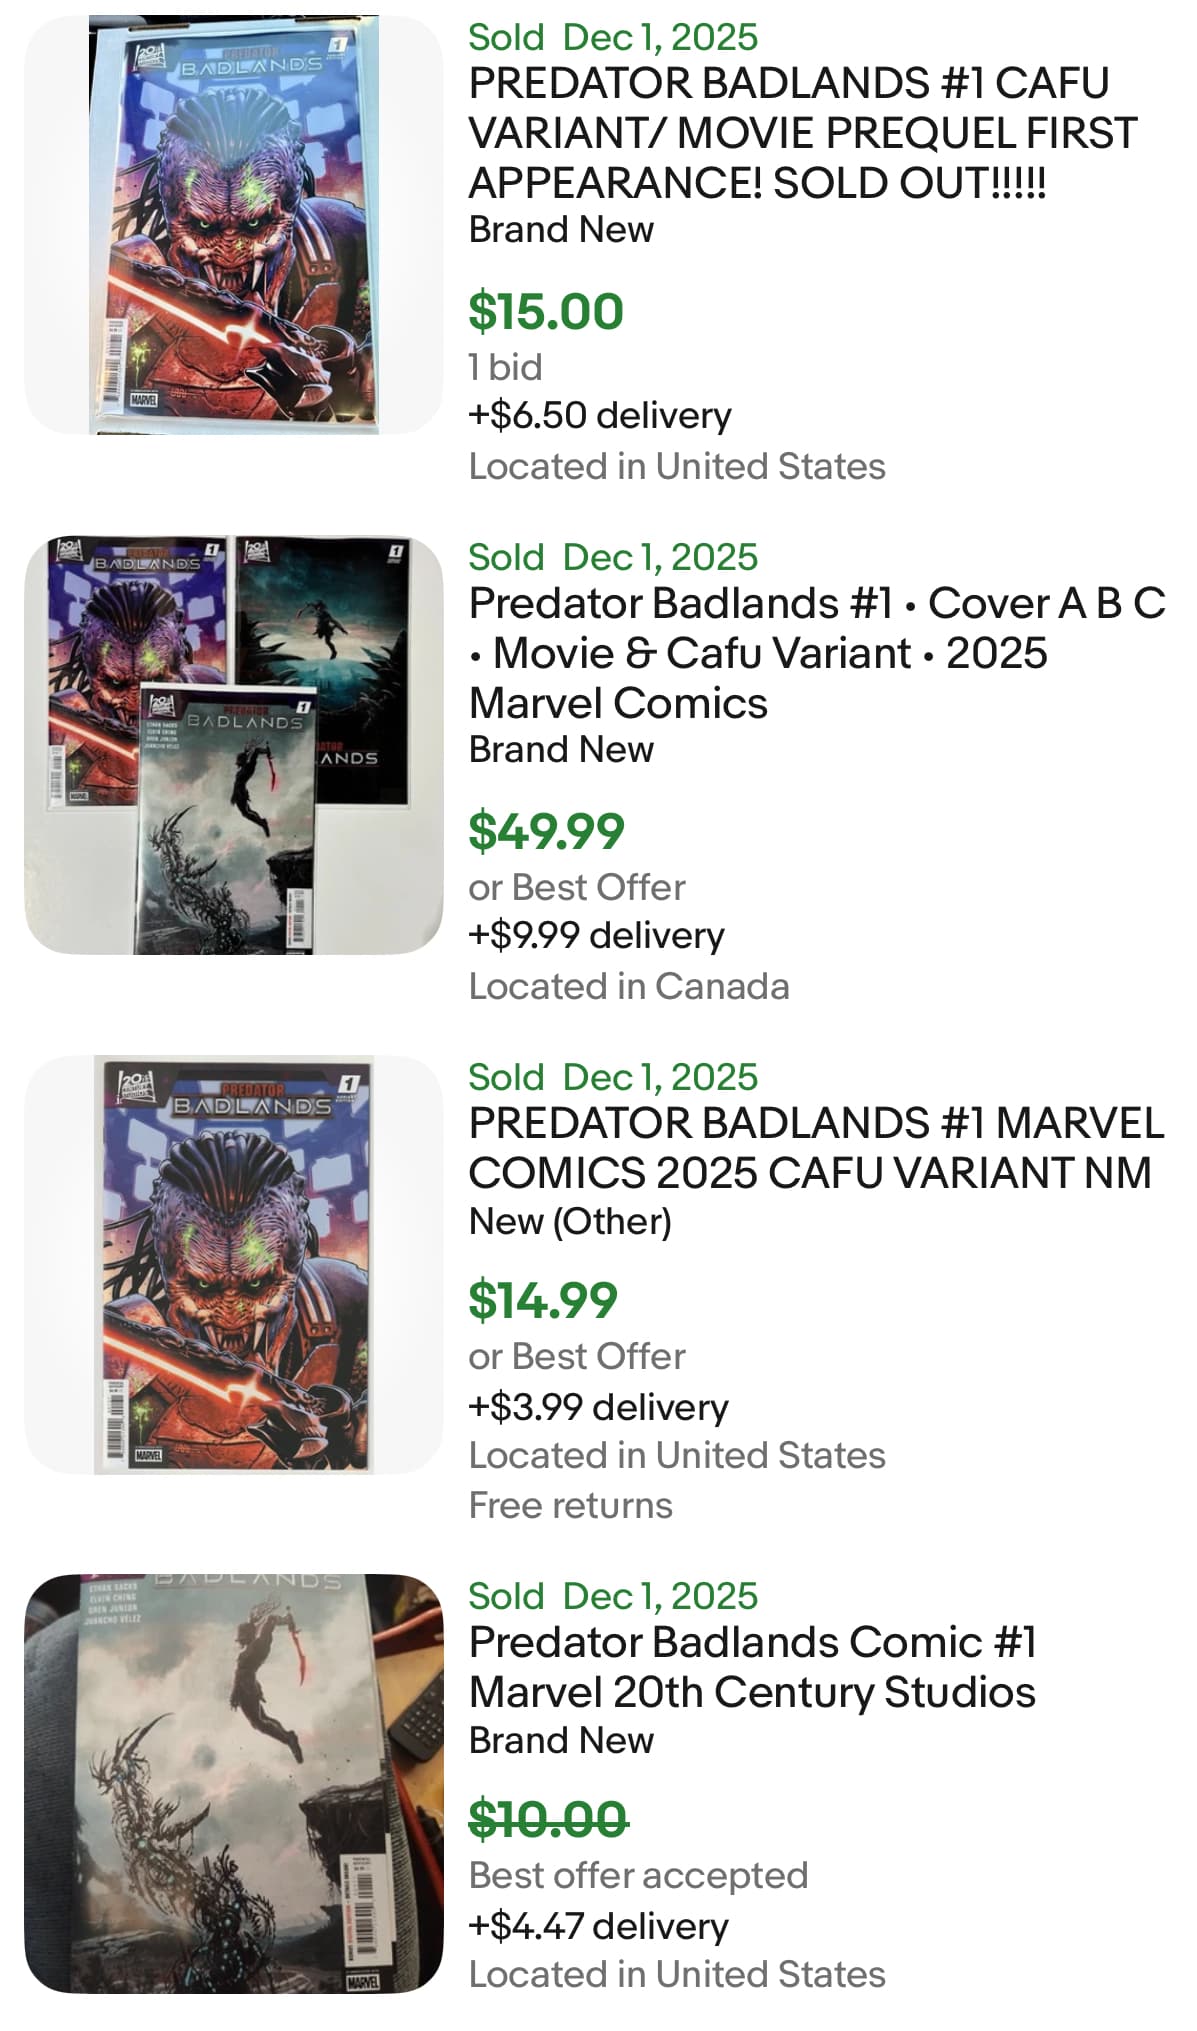Viewport: 1197px width, 2031px height.
Task: Click the crossed-out $10.00 price
Action: (548, 1818)
